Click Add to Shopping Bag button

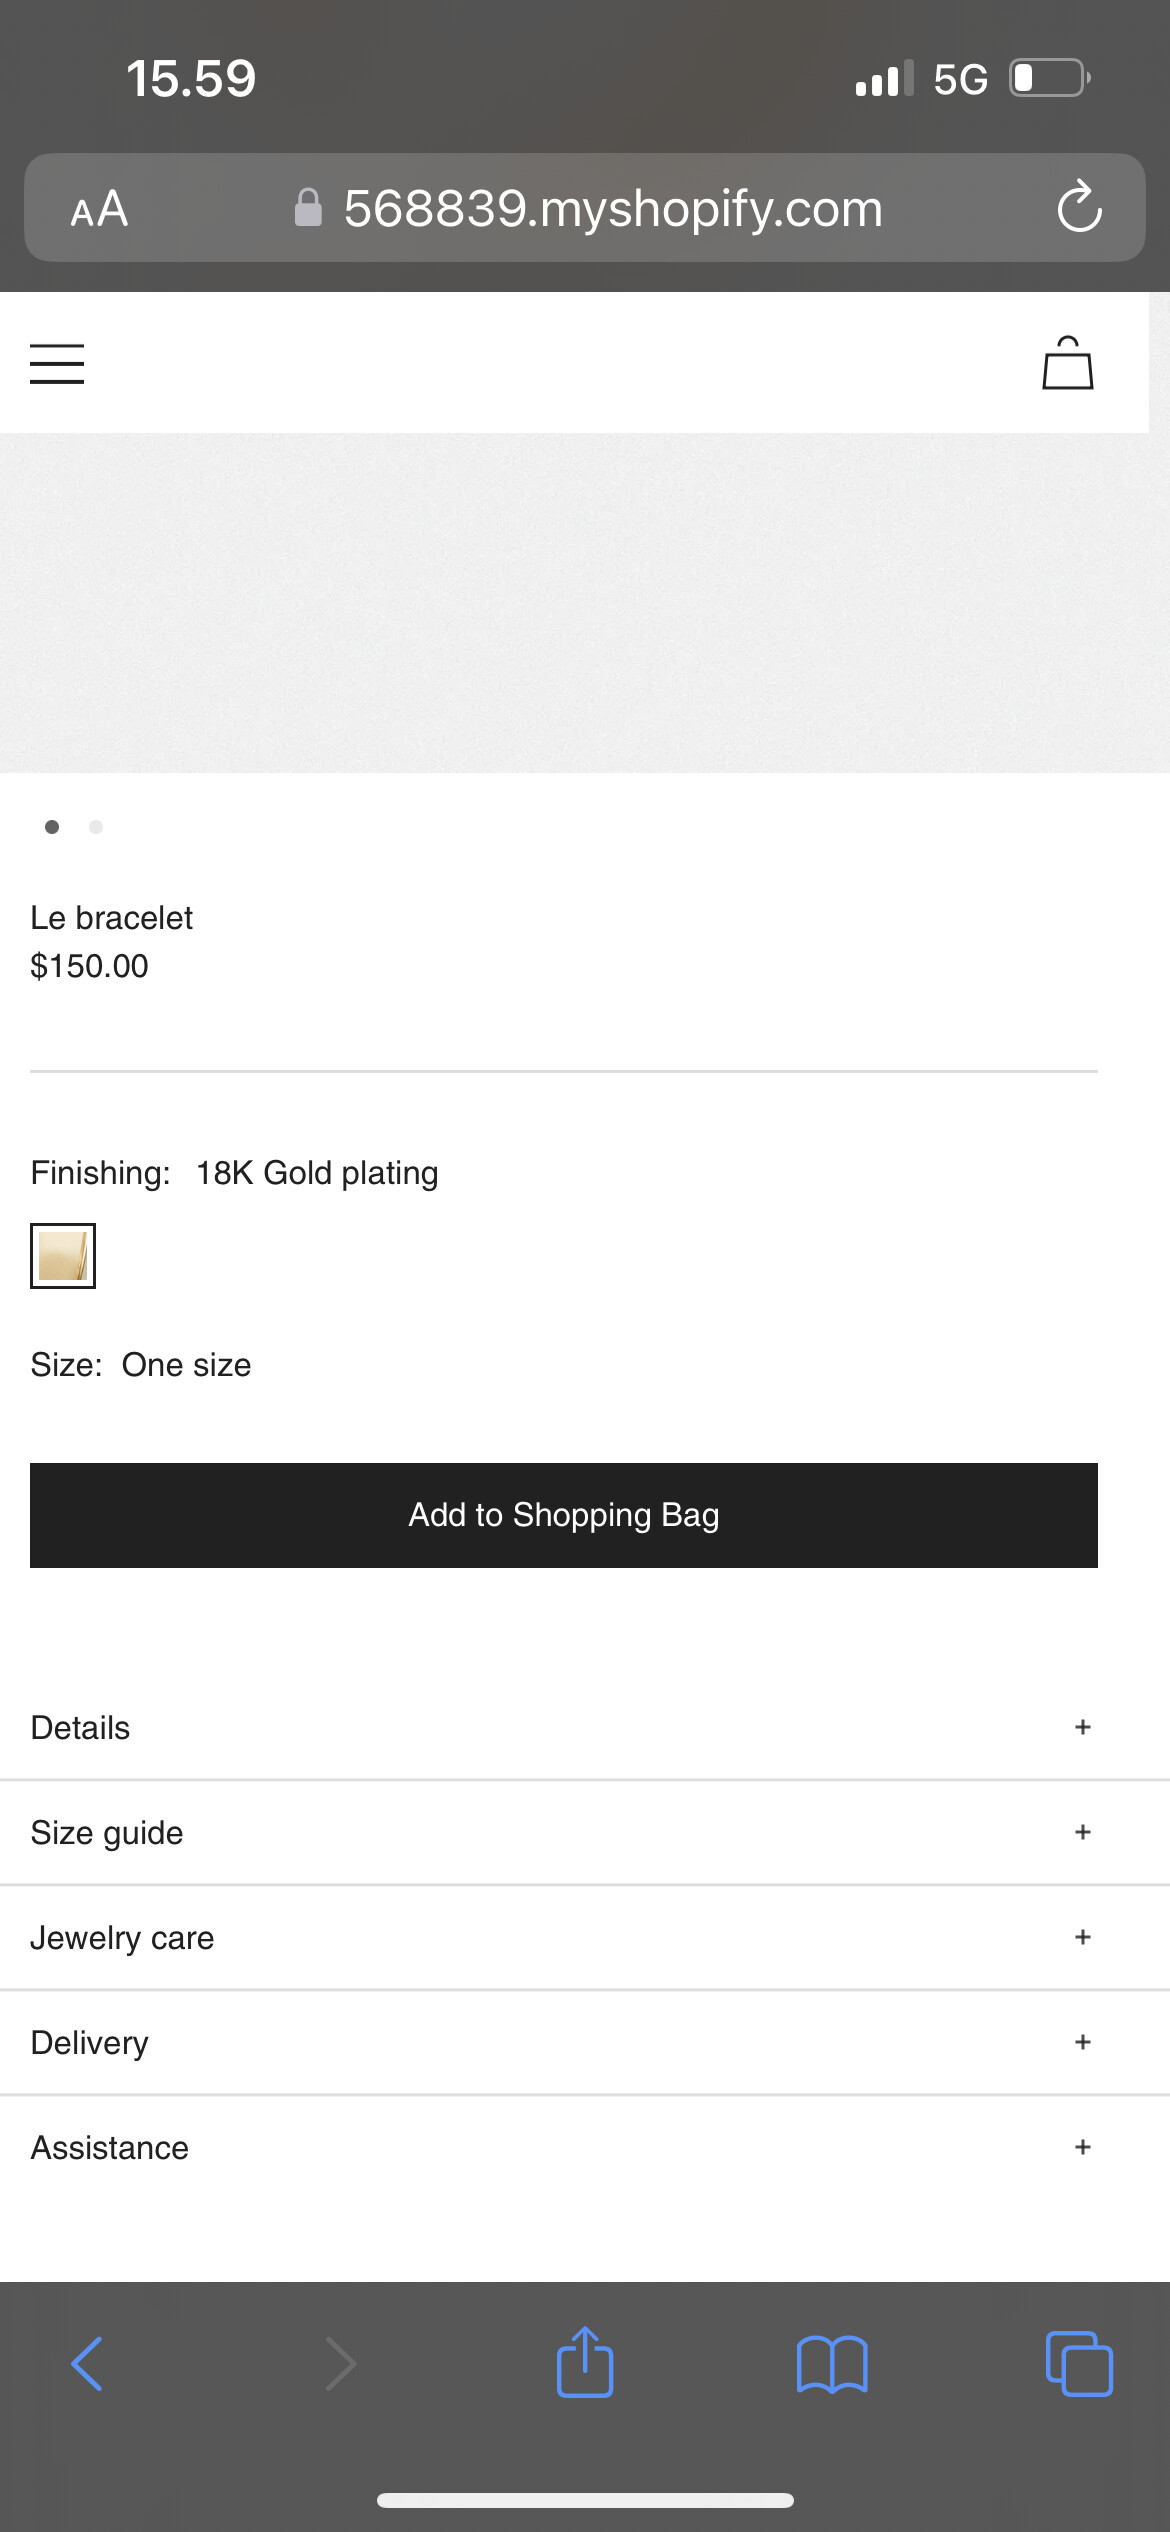[564, 1515]
